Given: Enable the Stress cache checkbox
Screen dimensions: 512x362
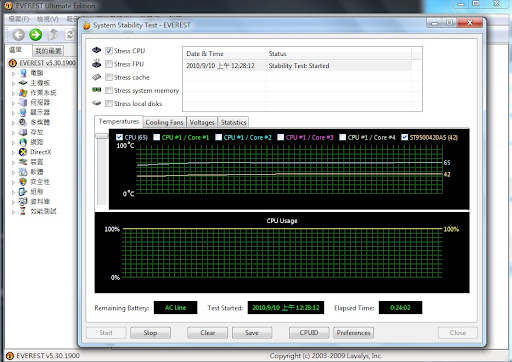Looking at the screenshot, I should (x=109, y=77).
